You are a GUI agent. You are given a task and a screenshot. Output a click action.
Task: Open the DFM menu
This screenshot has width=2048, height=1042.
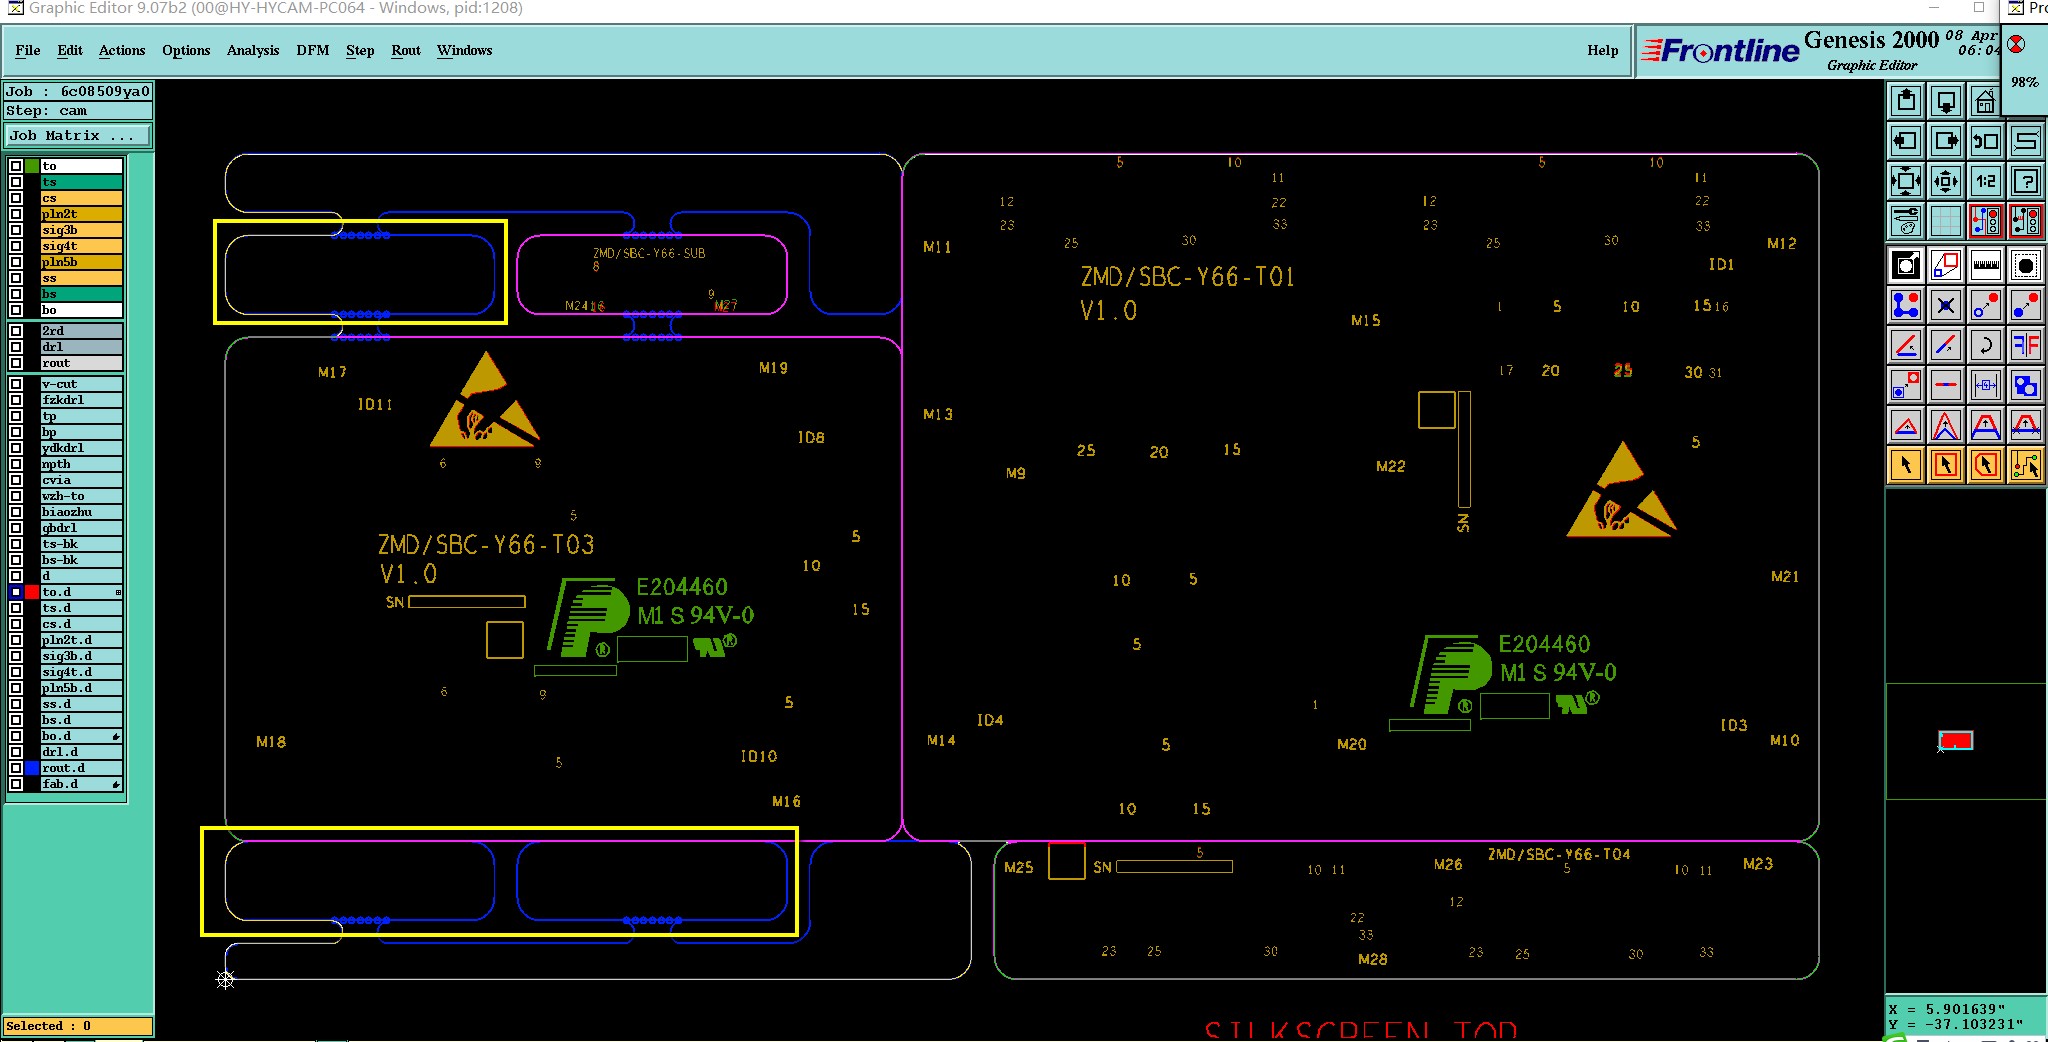(313, 50)
